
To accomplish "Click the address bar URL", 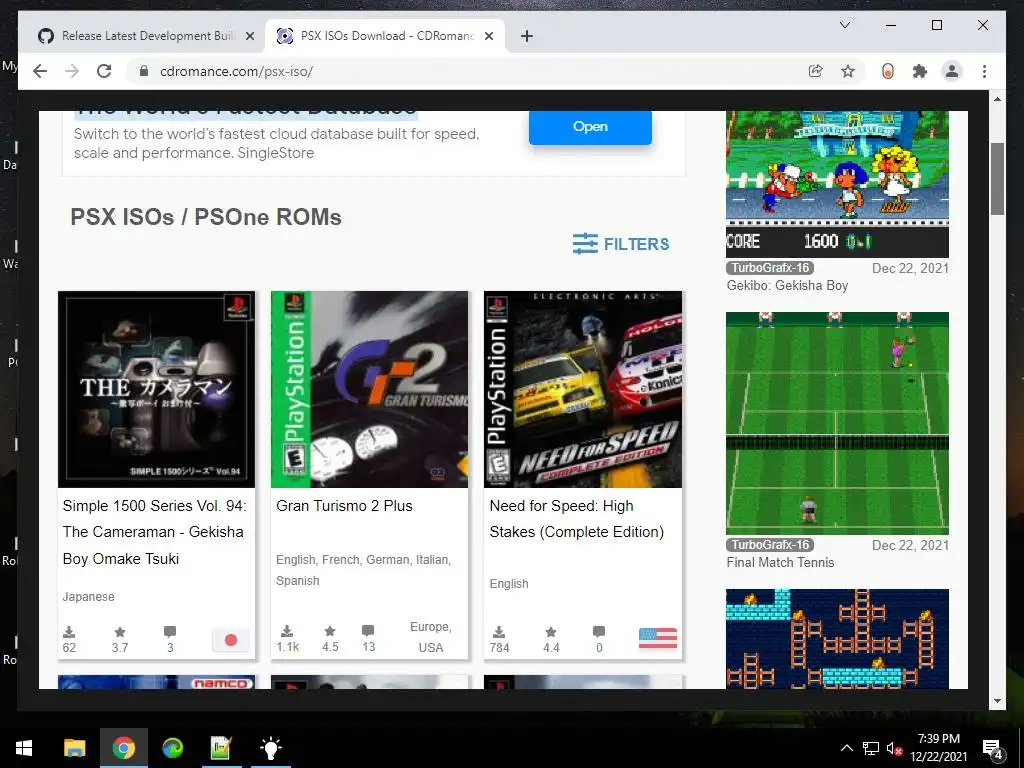I will 236,71.
